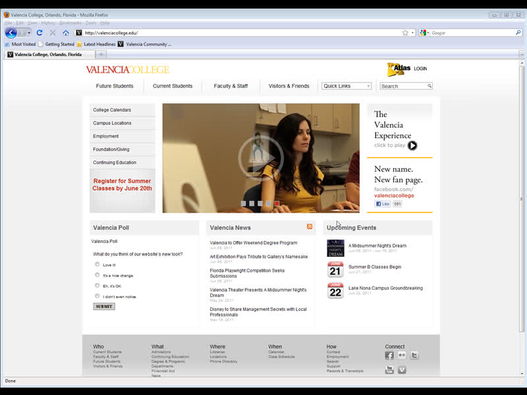527x395 pixels.
Task: Select the first slideshow indicator square
Action: 243,203
